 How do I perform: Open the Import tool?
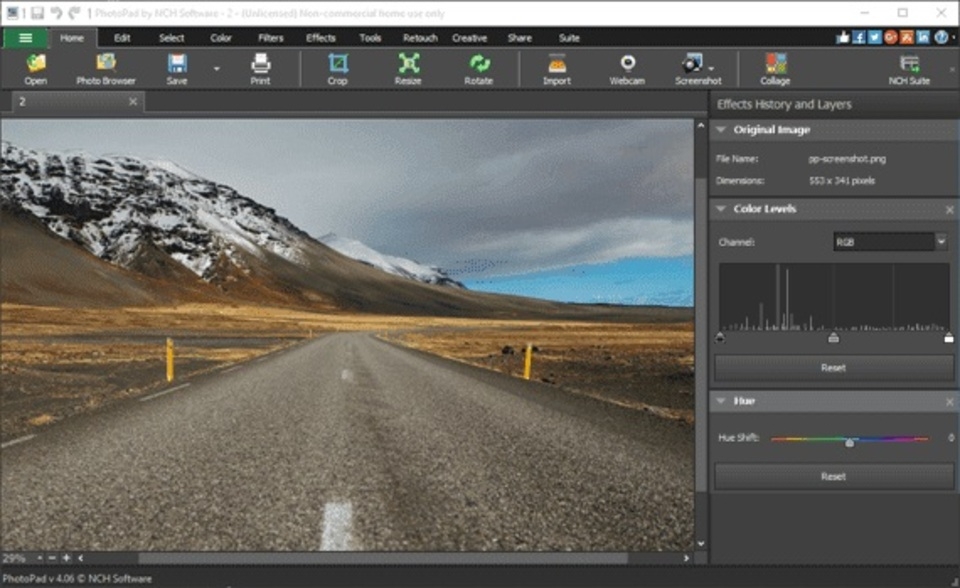pyautogui.click(x=555, y=68)
